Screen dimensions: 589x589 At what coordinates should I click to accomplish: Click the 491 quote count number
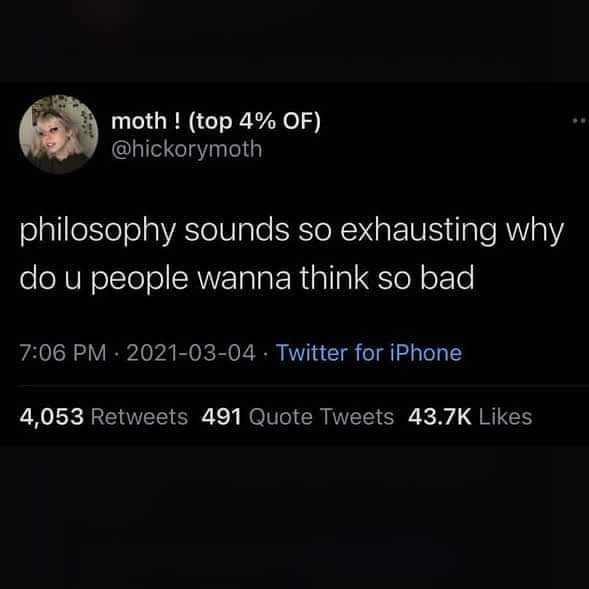[x=221, y=417]
